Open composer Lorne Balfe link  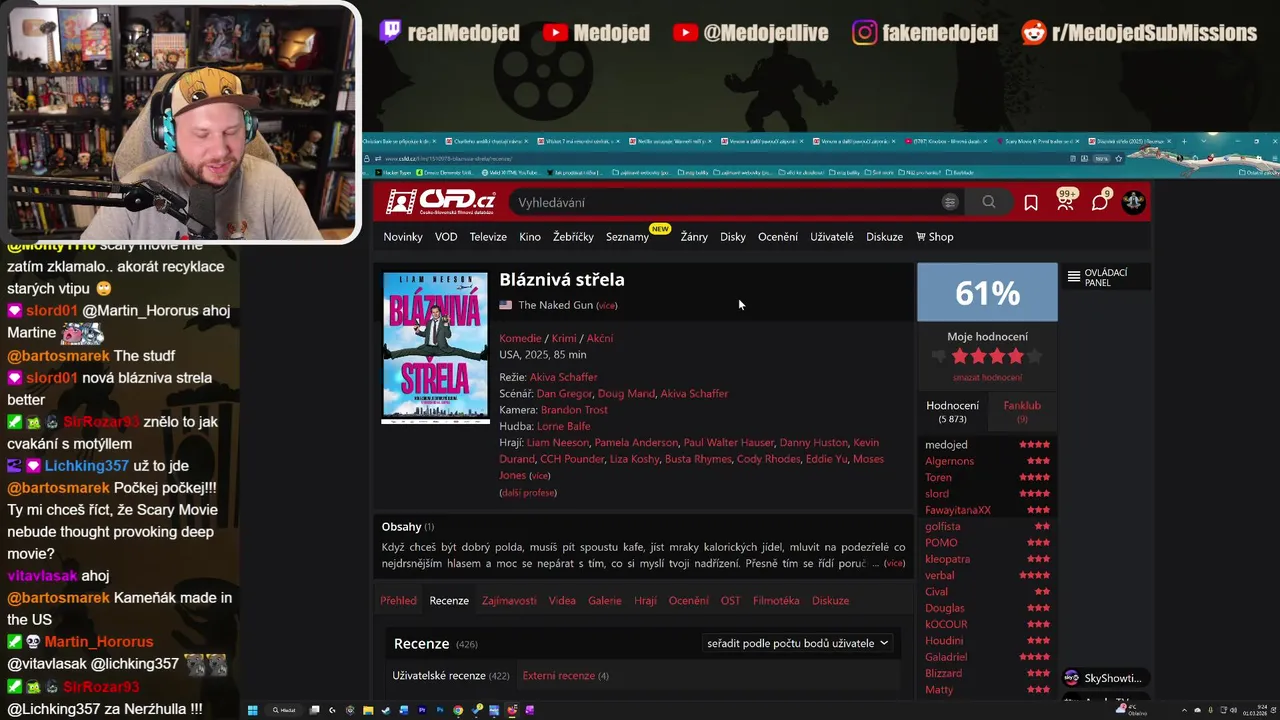click(x=563, y=426)
